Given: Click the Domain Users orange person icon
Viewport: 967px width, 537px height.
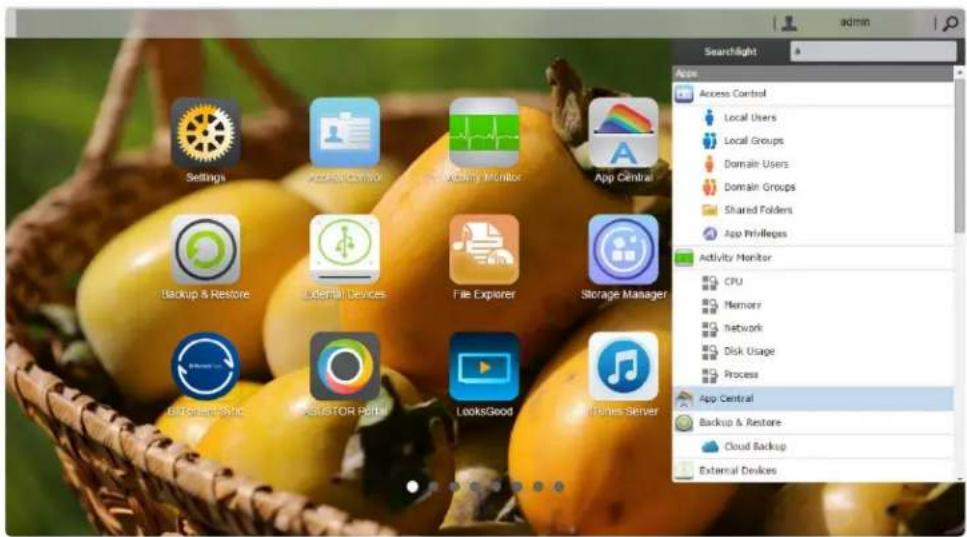Looking at the screenshot, I should click(x=709, y=164).
